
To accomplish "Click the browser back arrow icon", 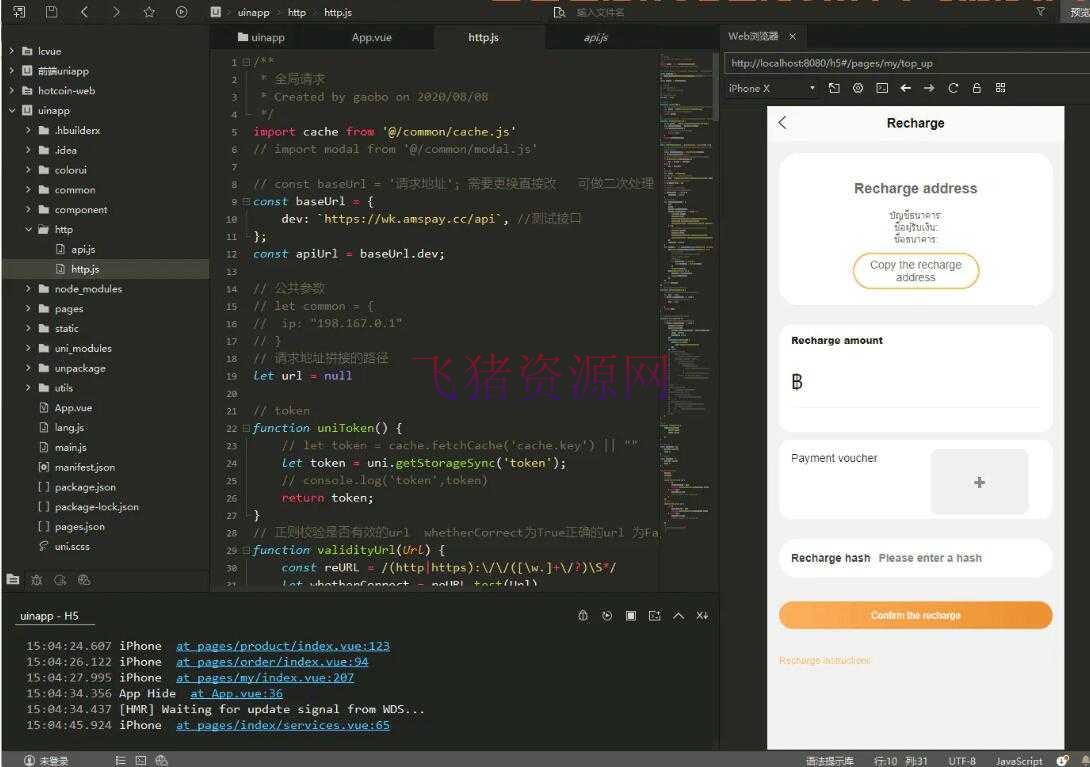I will (x=905, y=88).
